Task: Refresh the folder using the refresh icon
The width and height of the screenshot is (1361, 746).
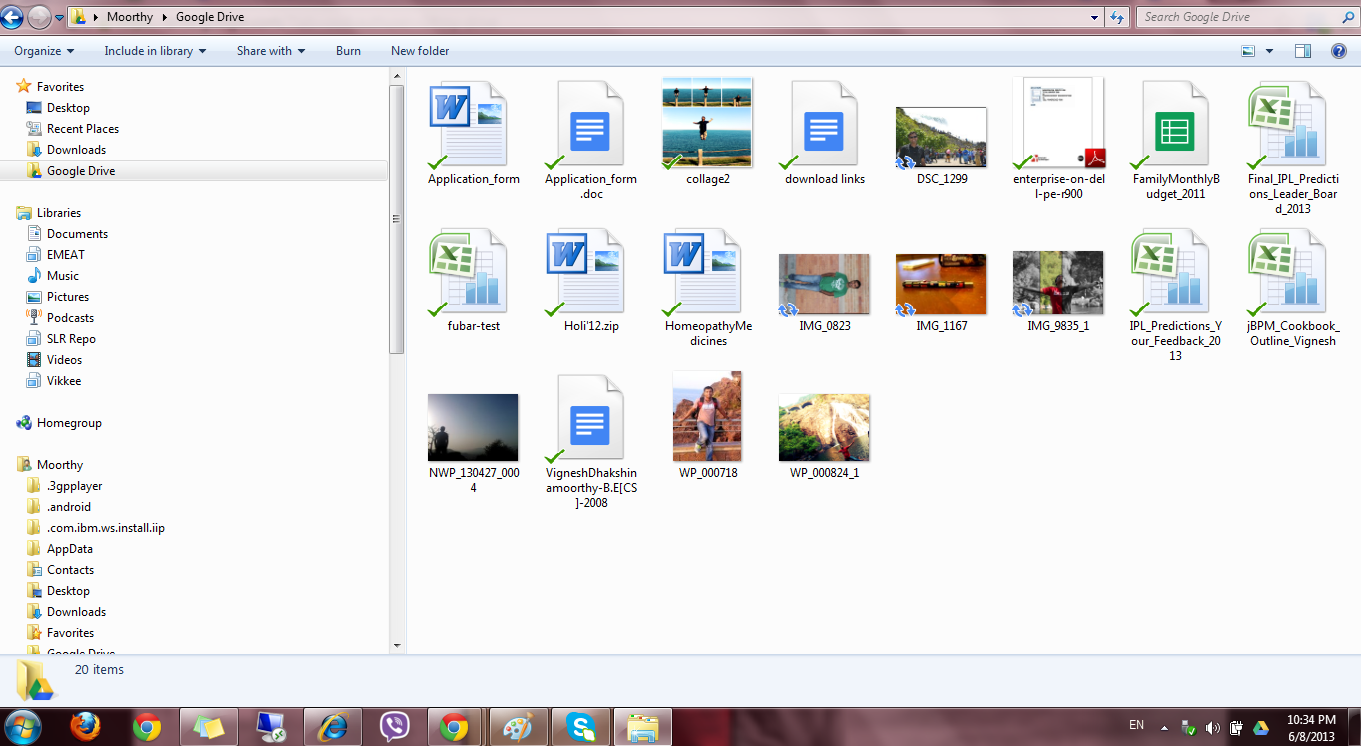Action: (x=1117, y=16)
